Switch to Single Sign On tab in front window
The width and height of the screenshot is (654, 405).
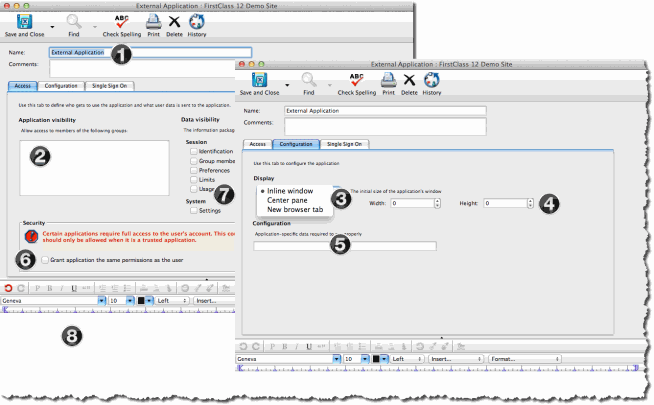(345, 144)
